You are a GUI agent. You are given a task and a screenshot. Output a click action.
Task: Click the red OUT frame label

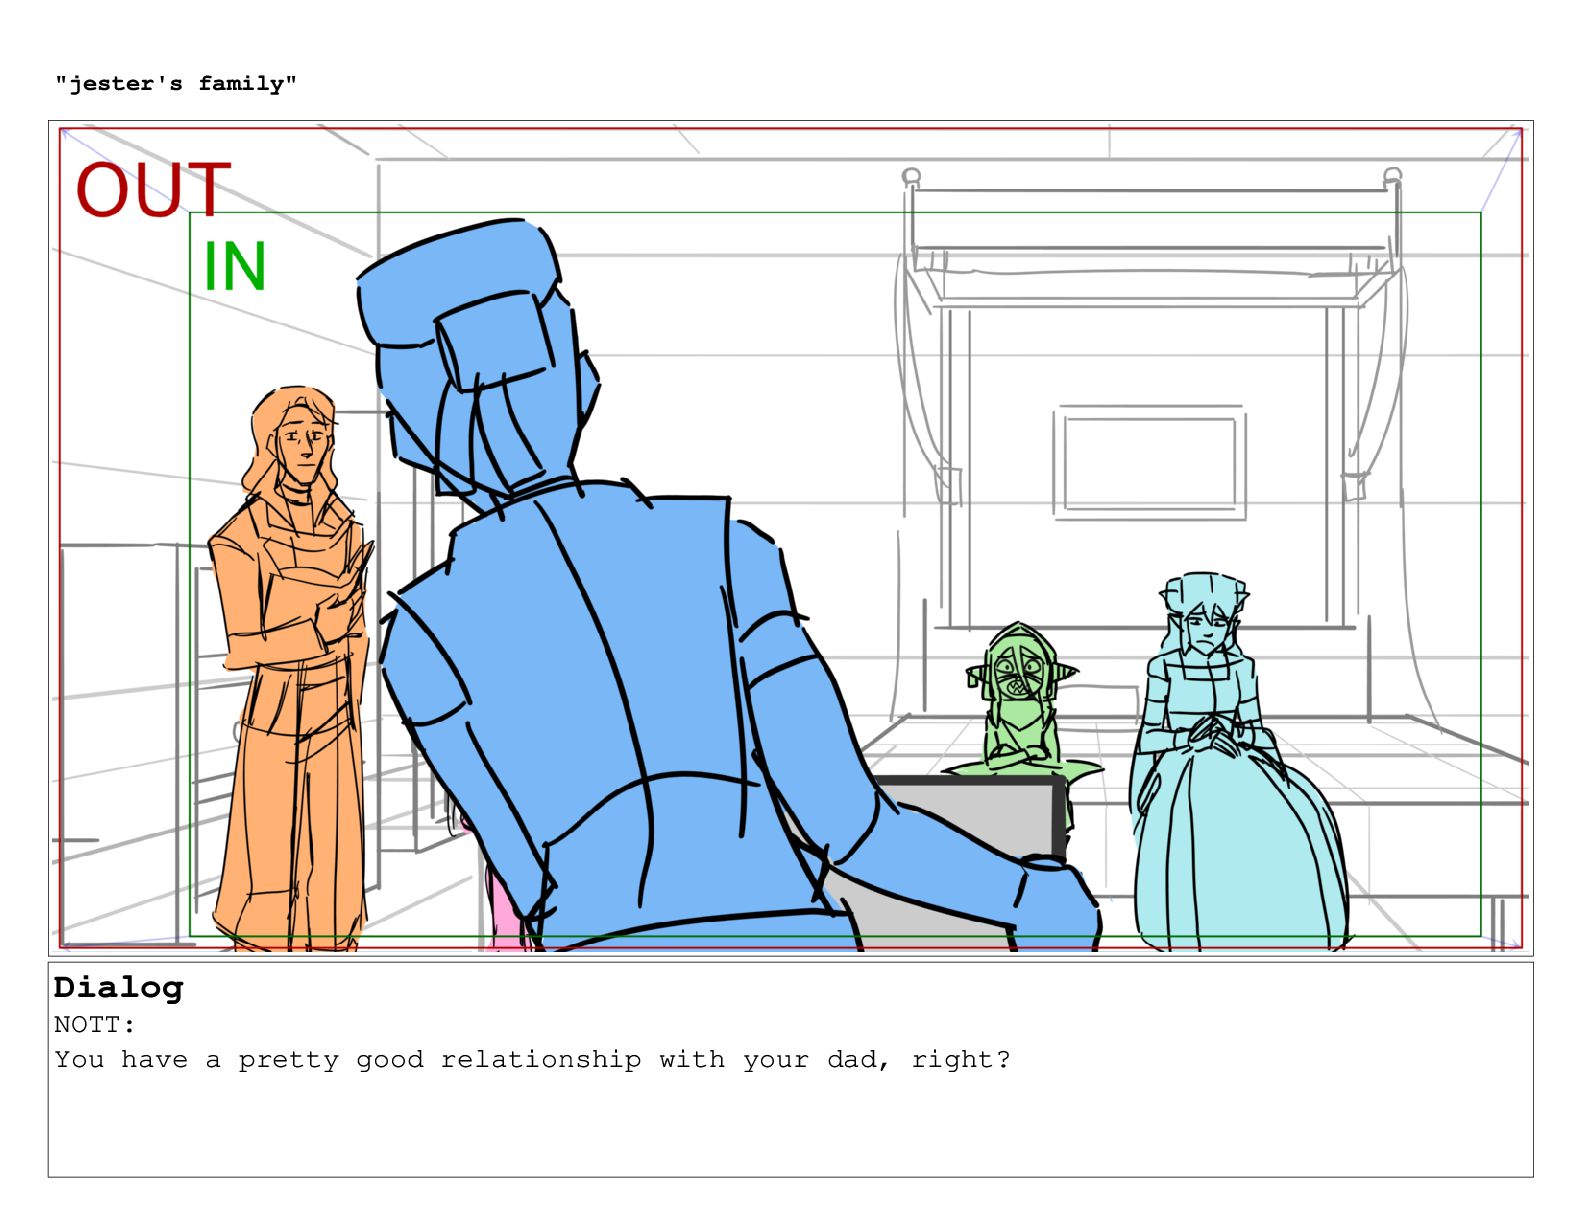pyautogui.click(x=154, y=190)
